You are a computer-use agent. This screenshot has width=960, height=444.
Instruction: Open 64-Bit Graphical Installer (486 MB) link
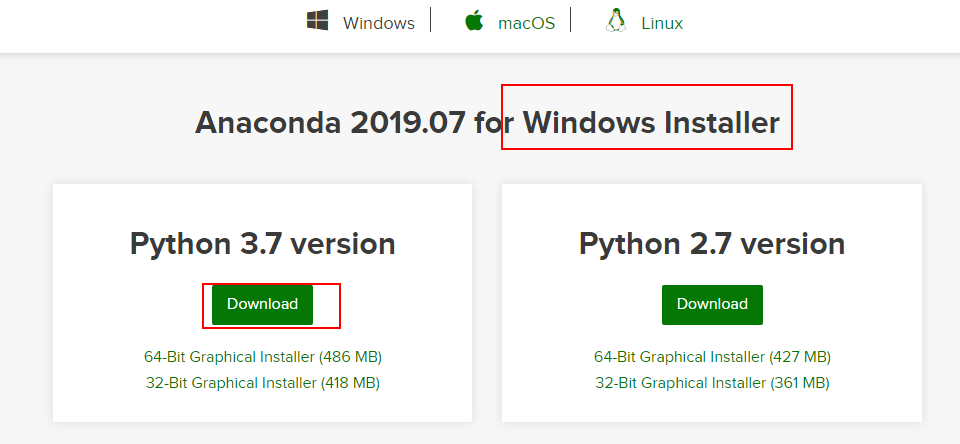263,356
